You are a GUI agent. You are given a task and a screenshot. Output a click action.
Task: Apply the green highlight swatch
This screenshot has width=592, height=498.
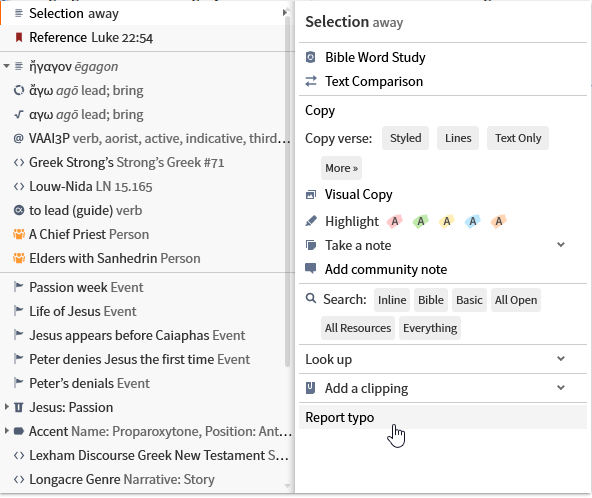420,221
